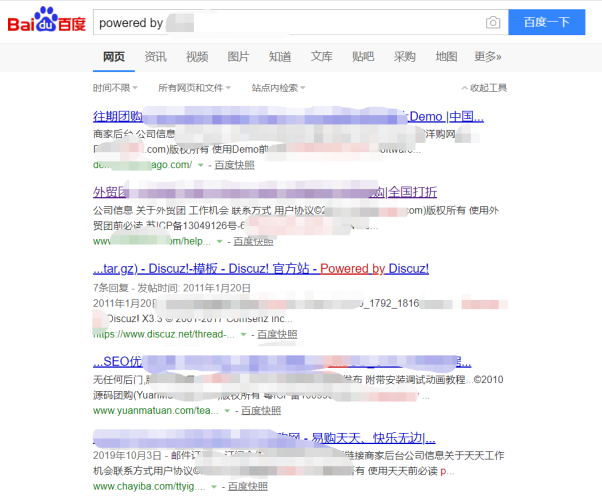
Task: Expand dropdown arrow next to ago.com URL
Action: tap(200, 165)
